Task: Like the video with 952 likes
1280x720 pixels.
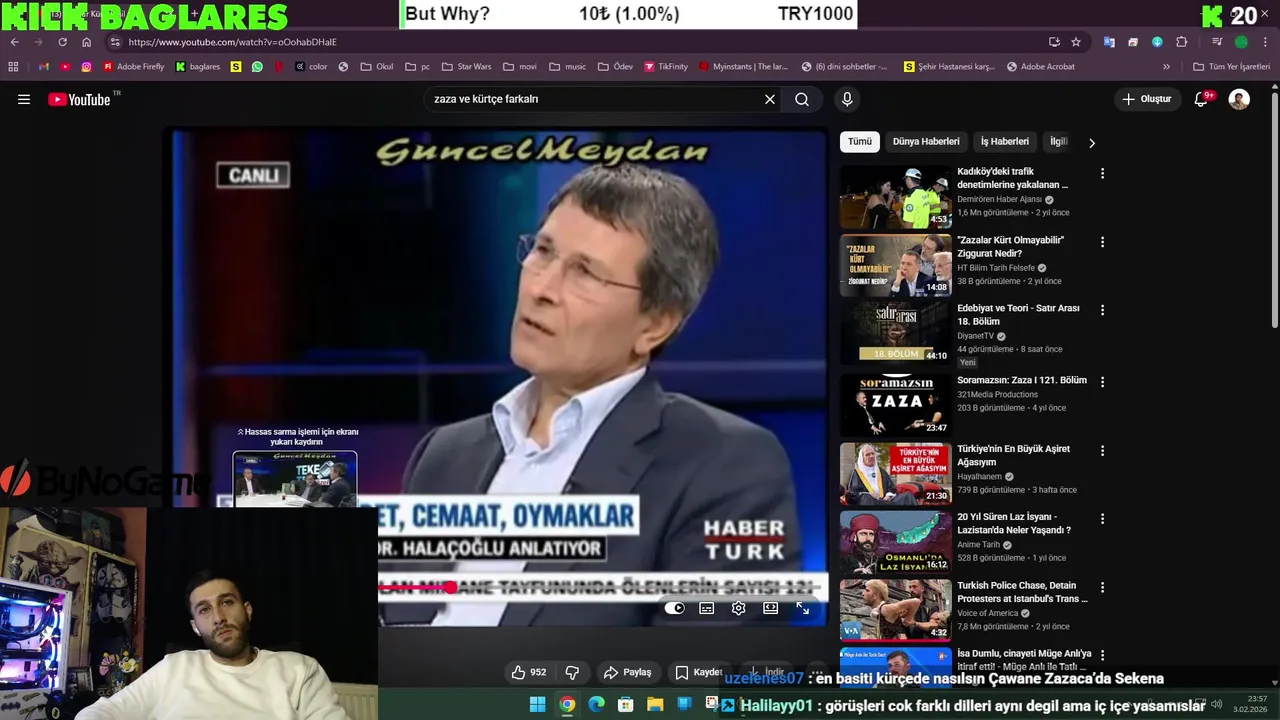Action: tap(529, 672)
